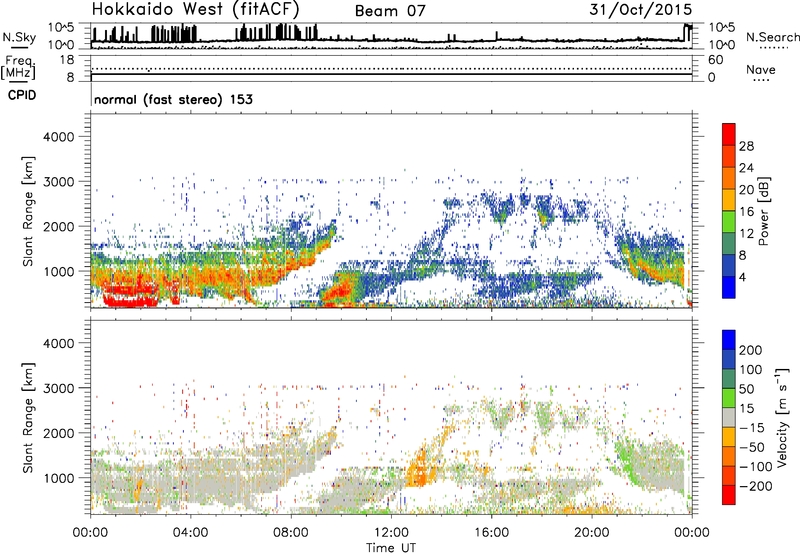Click the blue 200 segment of Velocity colorbar
Viewport: 800px width, 554px height.
(729, 340)
